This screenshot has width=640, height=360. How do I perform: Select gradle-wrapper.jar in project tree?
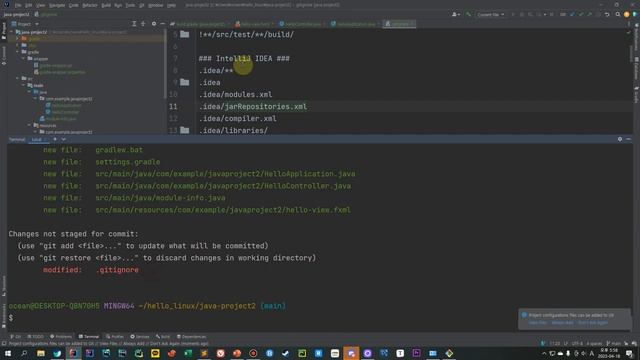53,65
